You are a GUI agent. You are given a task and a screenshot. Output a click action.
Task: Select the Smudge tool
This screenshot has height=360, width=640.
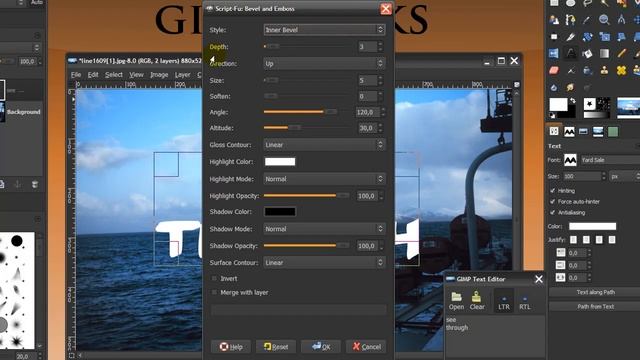pos(571,87)
